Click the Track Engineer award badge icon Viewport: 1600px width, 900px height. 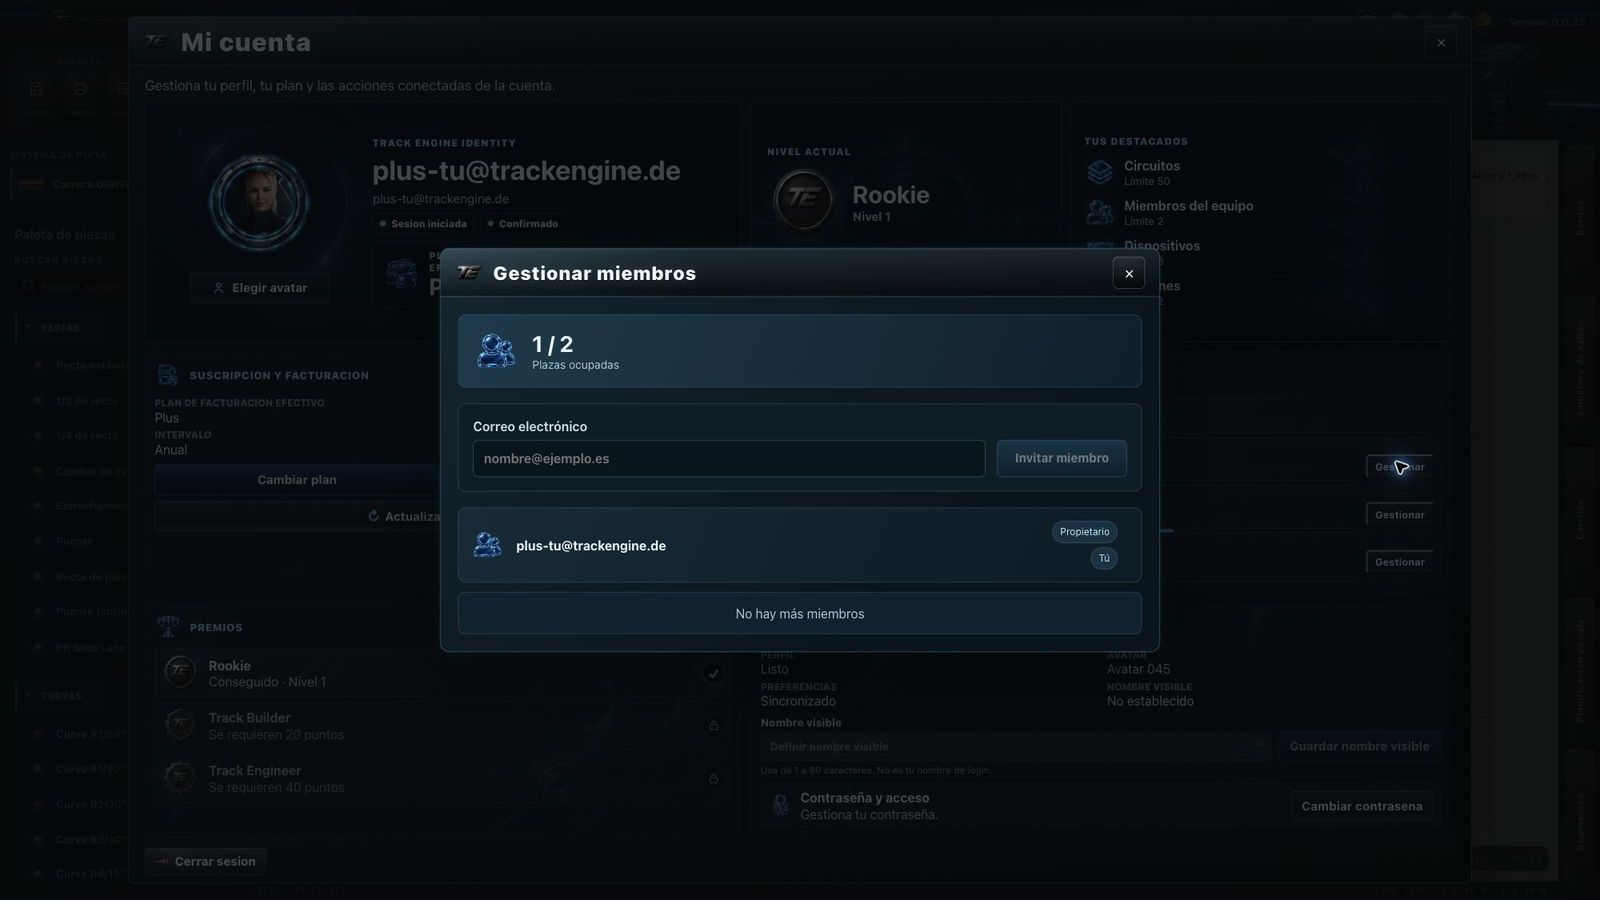[x=180, y=778]
